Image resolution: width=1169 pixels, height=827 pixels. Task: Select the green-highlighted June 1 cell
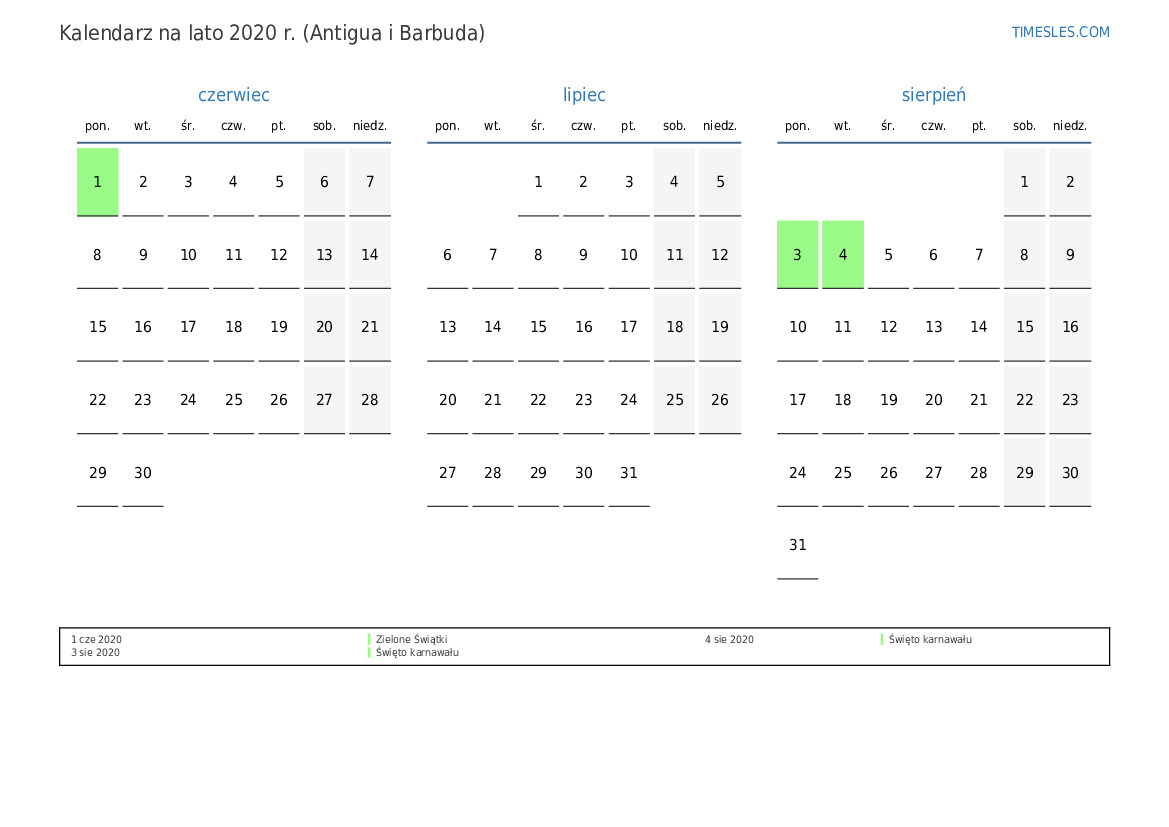(97, 182)
